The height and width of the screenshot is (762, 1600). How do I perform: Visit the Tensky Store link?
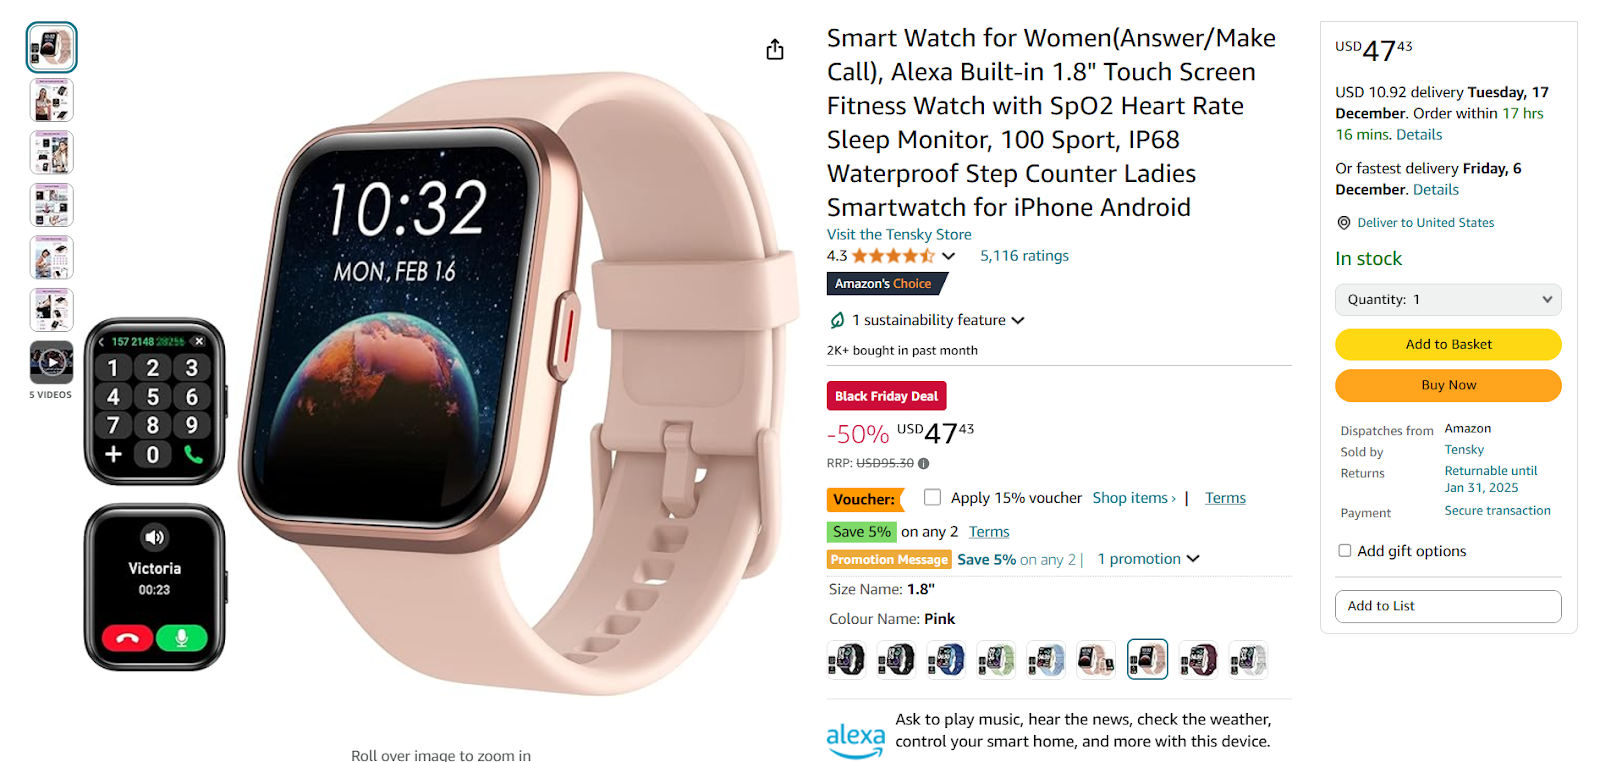899,234
